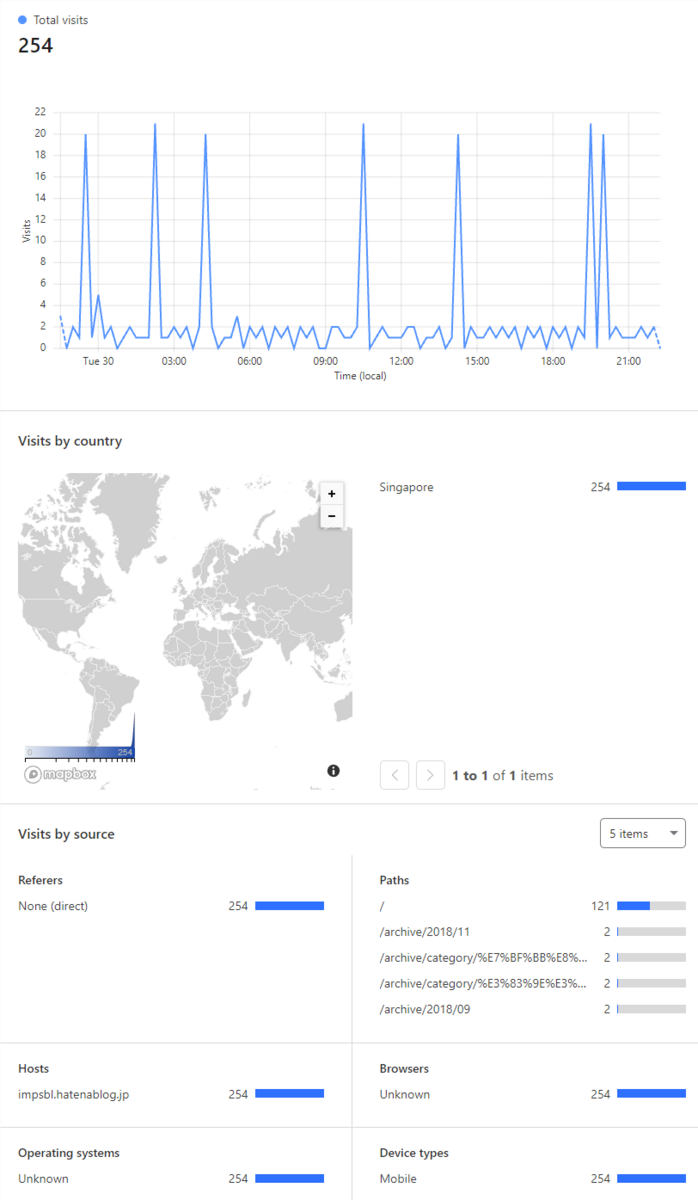The image size is (698, 1200).
Task: Select the /archive/2018/09 path
Action: (532, 1010)
